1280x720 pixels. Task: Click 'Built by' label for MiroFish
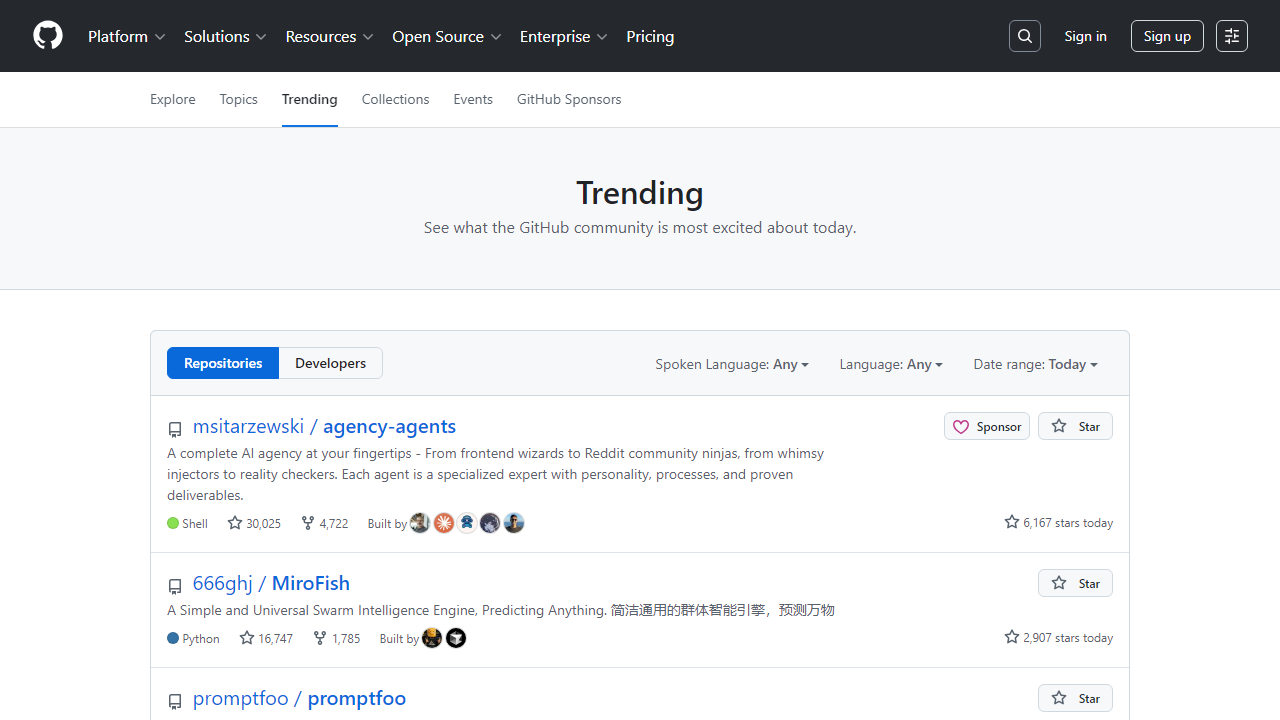click(399, 638)
